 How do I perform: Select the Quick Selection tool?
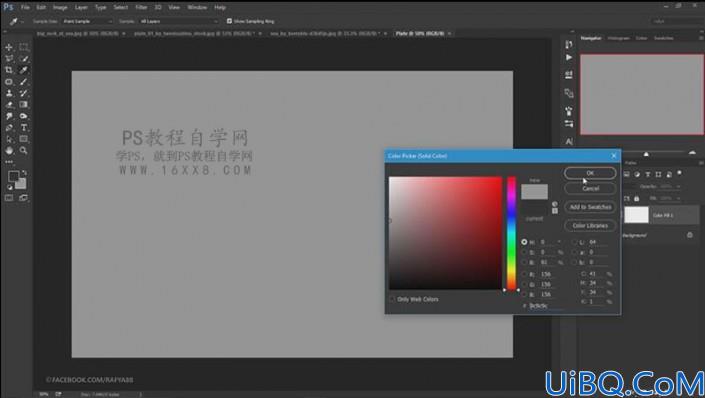[23, 58]
